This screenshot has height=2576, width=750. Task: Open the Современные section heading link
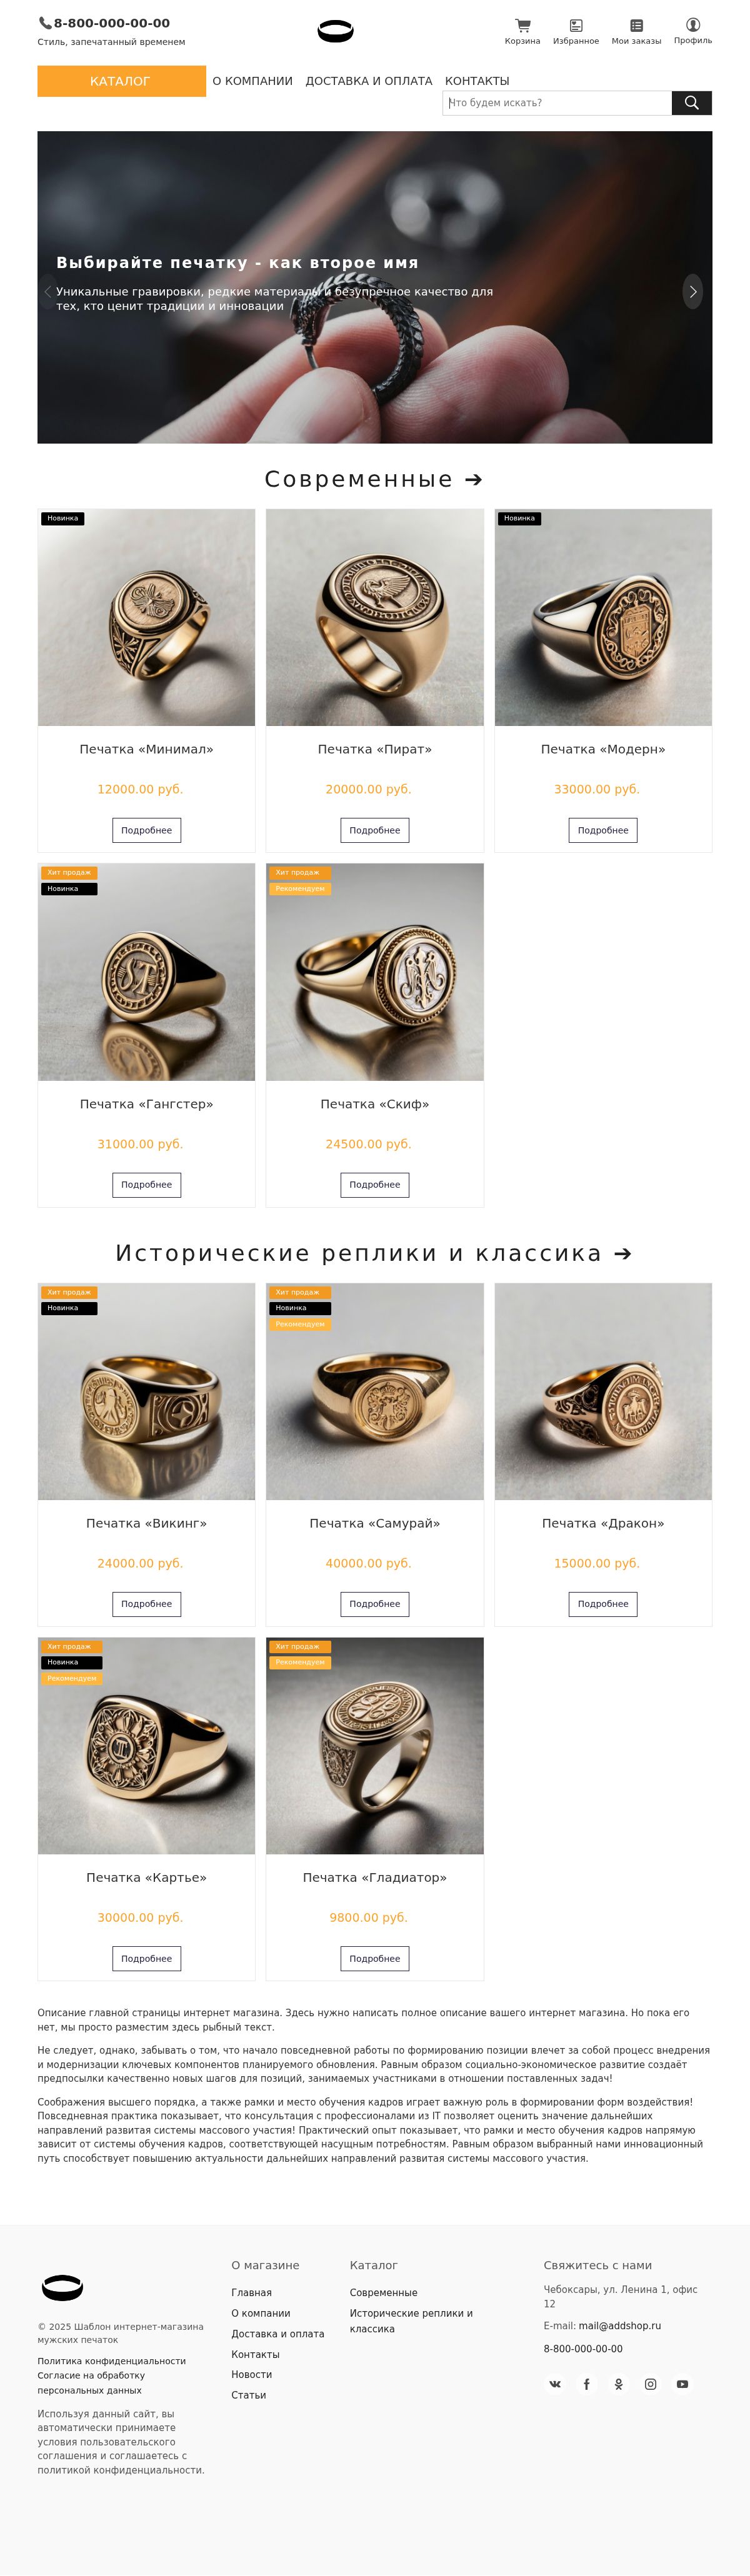pyautogui.click(x=374, y=479)
